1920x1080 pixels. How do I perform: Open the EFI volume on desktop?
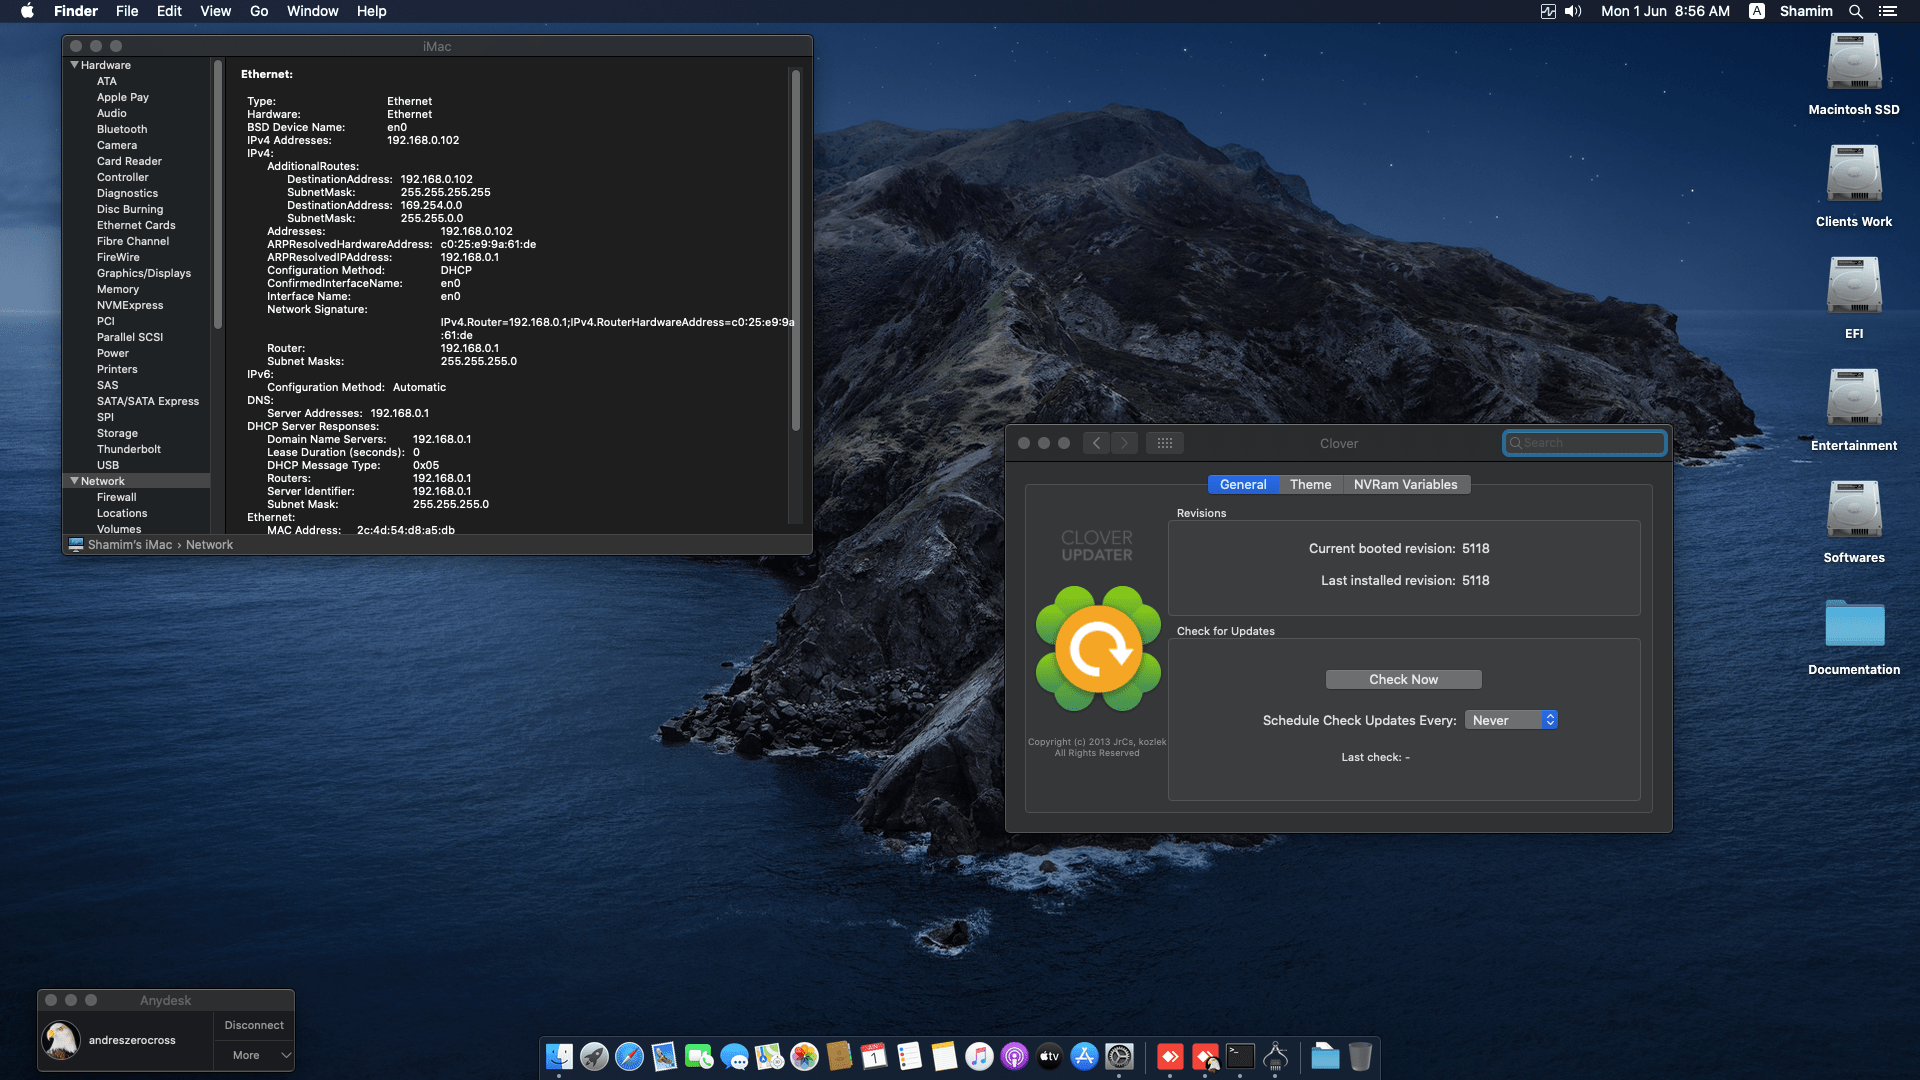(x=1854, y=299)
